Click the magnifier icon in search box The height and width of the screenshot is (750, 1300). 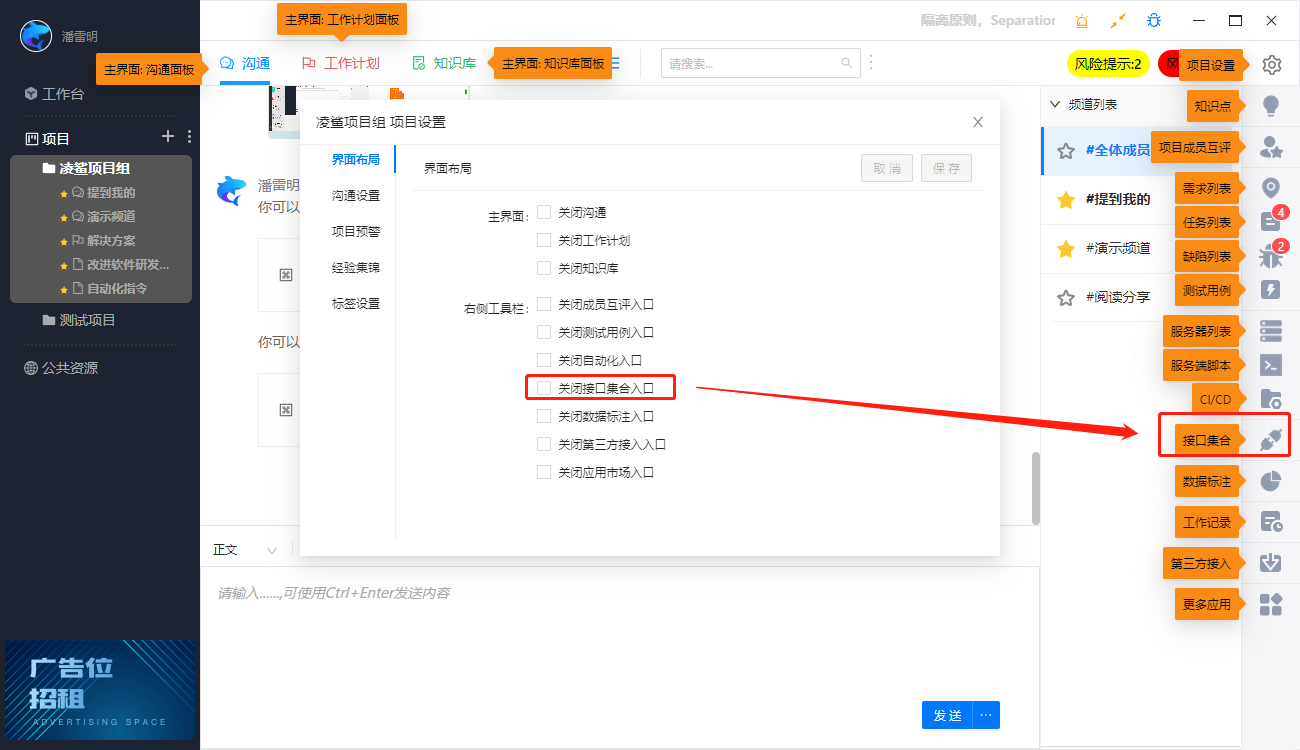(x=847, y=63)
